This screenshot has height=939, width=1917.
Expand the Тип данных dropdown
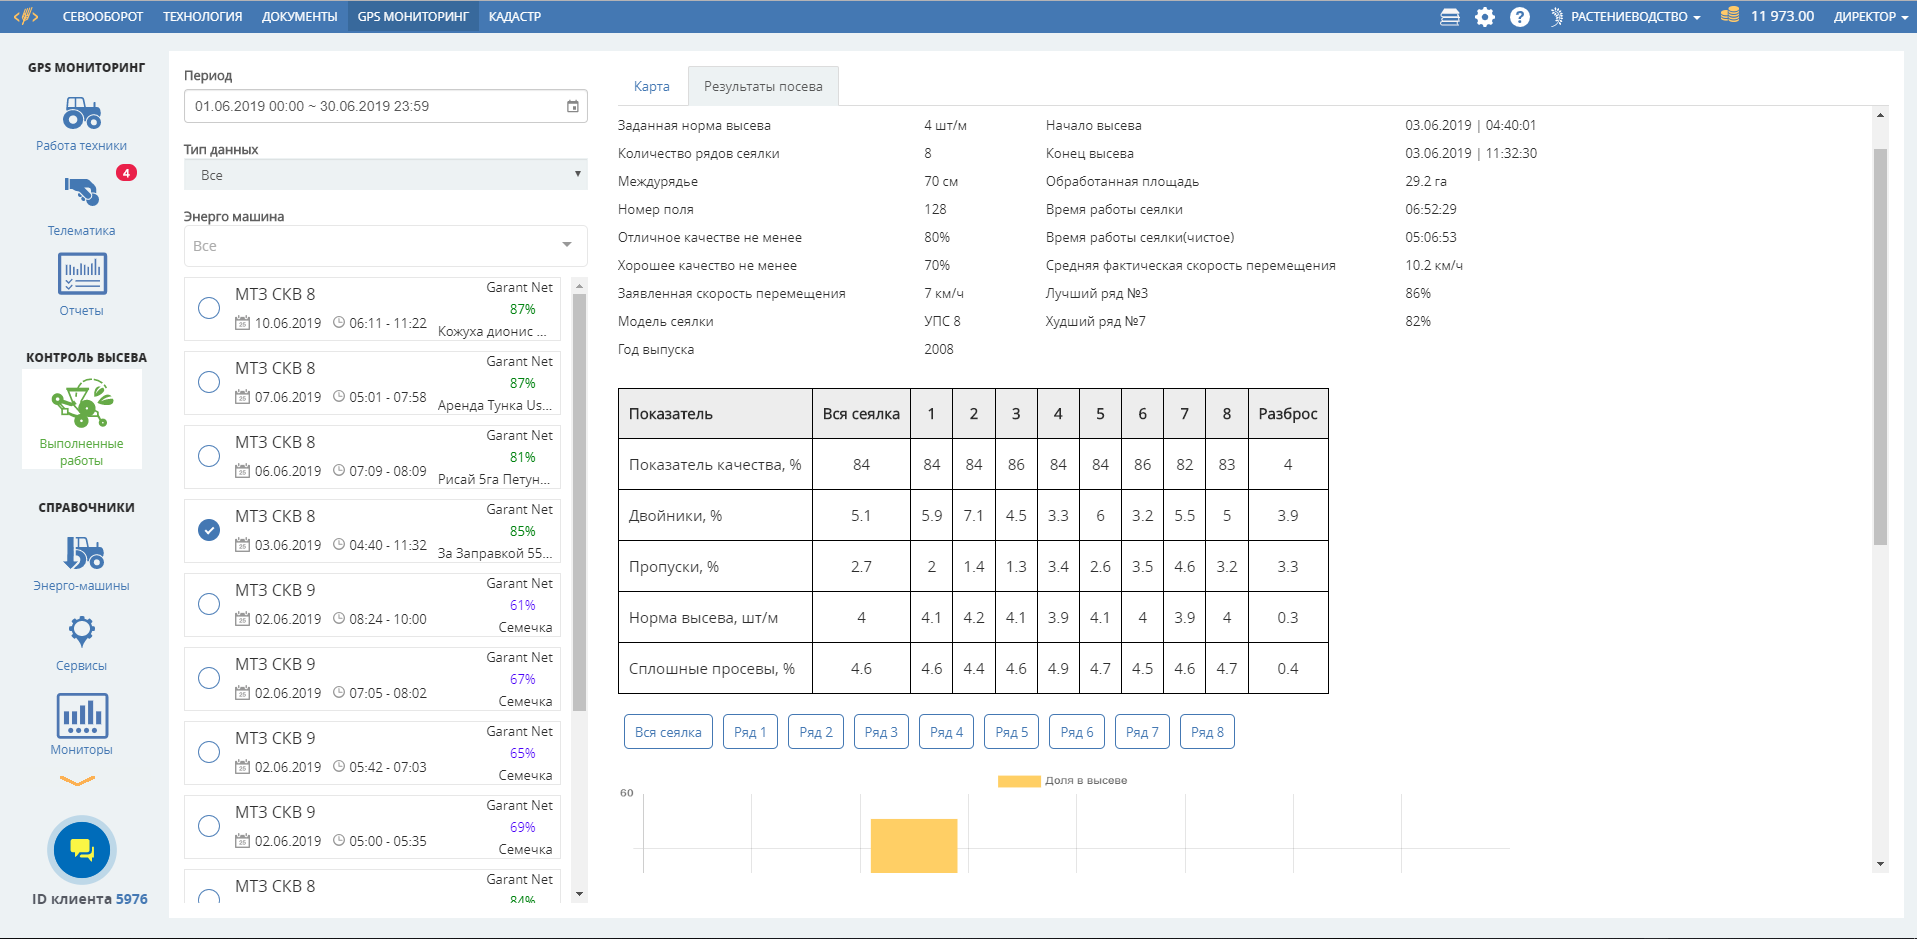[385, 175]
